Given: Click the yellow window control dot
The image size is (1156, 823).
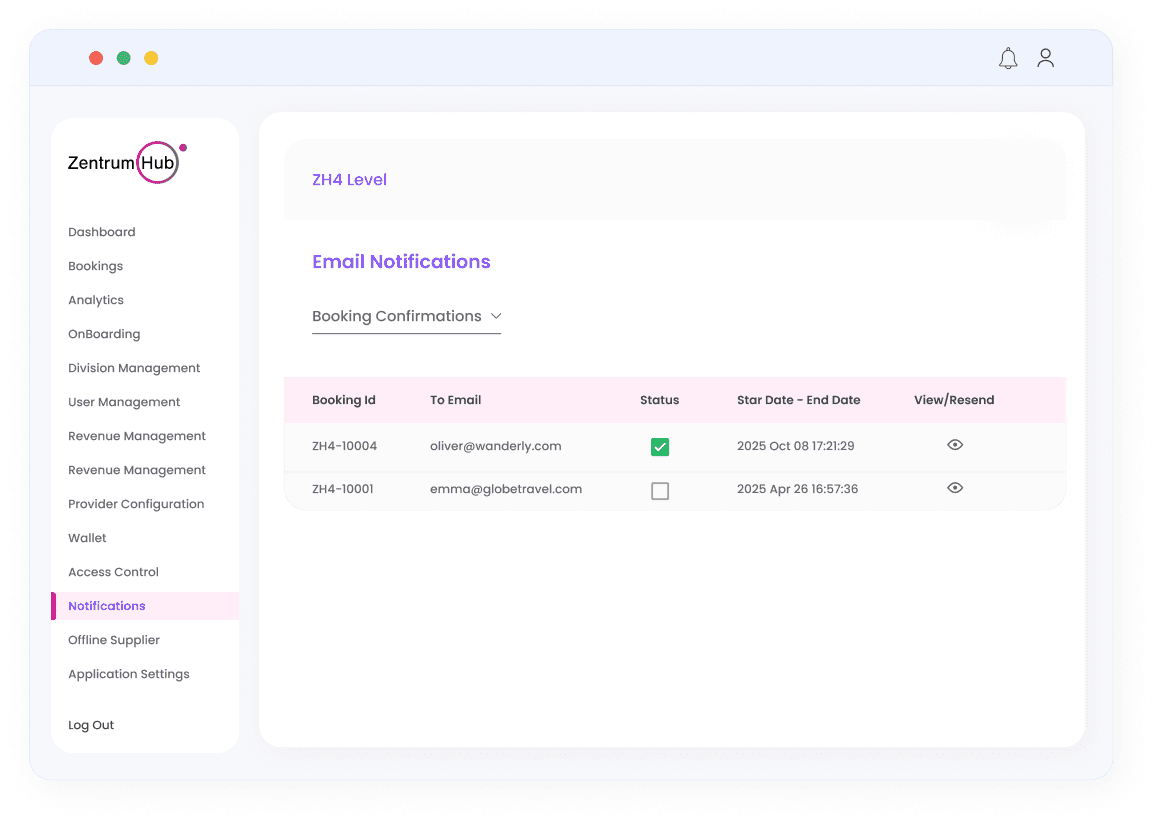Looking at the screenshot, I should click(x=151, y=58).
